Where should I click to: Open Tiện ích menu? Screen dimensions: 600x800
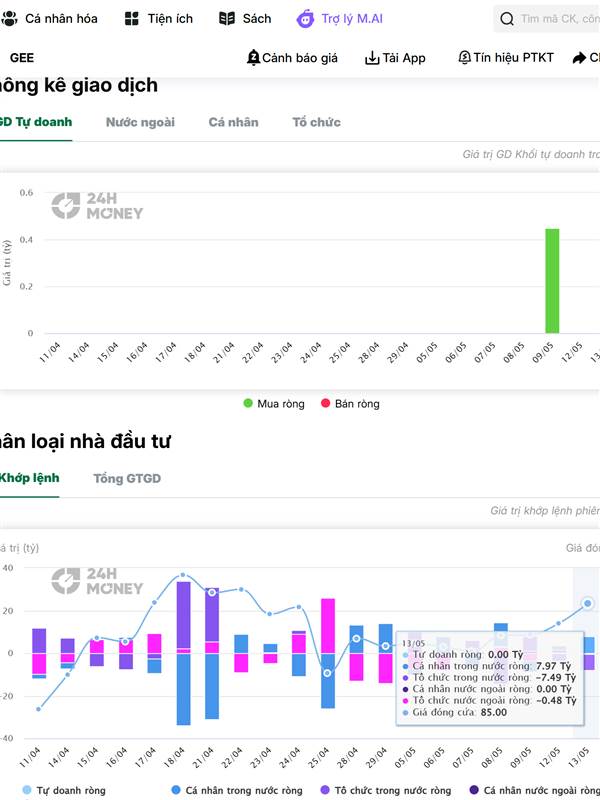(159, 19)
